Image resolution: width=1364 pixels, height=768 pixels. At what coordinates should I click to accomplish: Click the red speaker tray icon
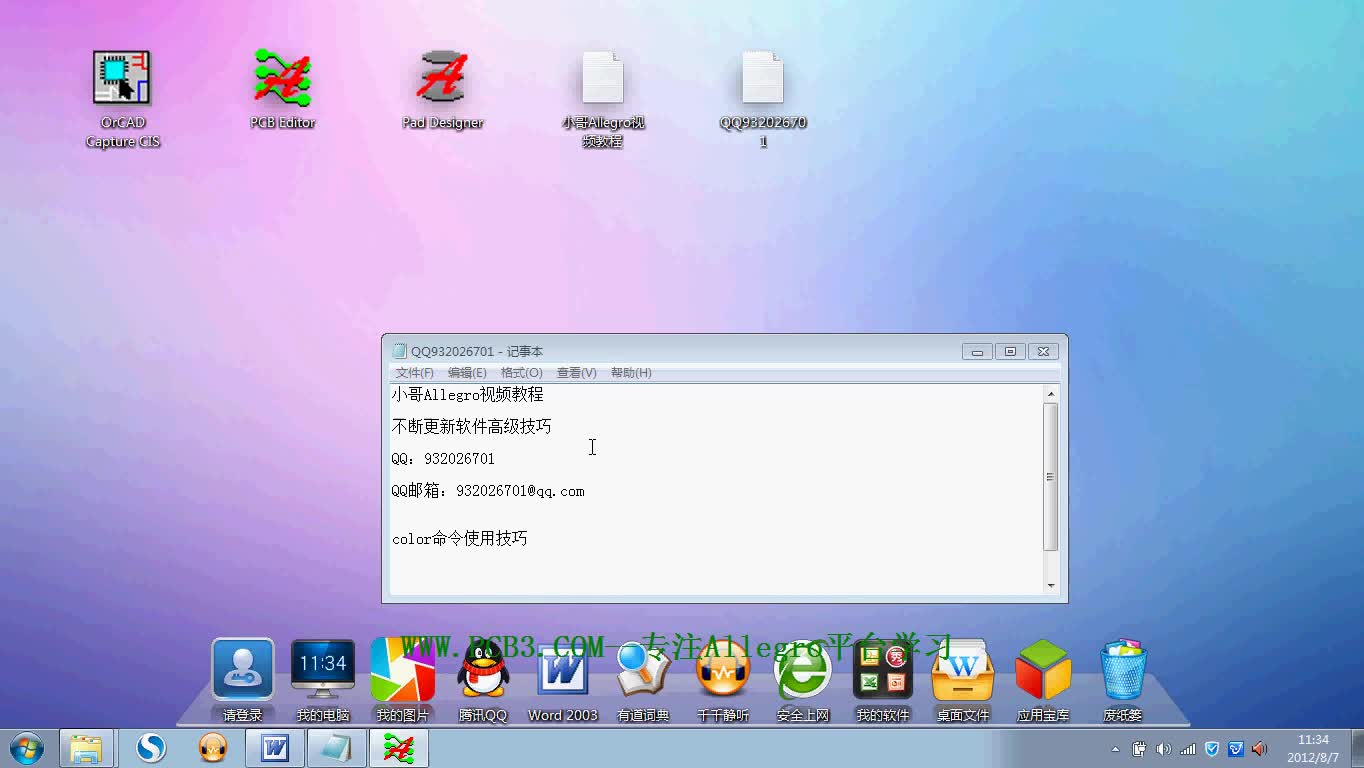[x=1260, y=749]
